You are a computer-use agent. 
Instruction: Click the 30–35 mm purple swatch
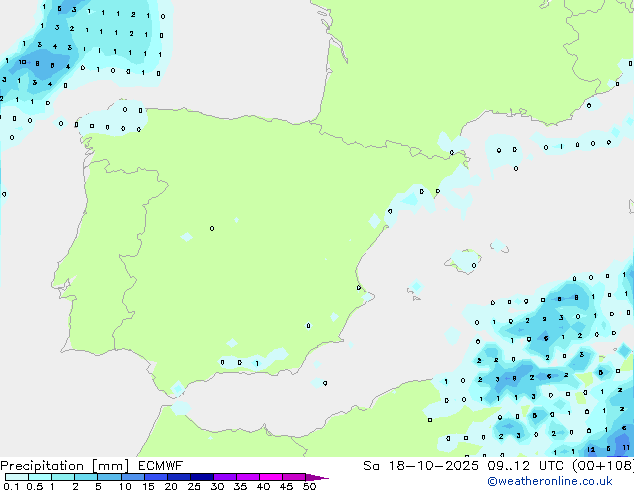[225, 477]
